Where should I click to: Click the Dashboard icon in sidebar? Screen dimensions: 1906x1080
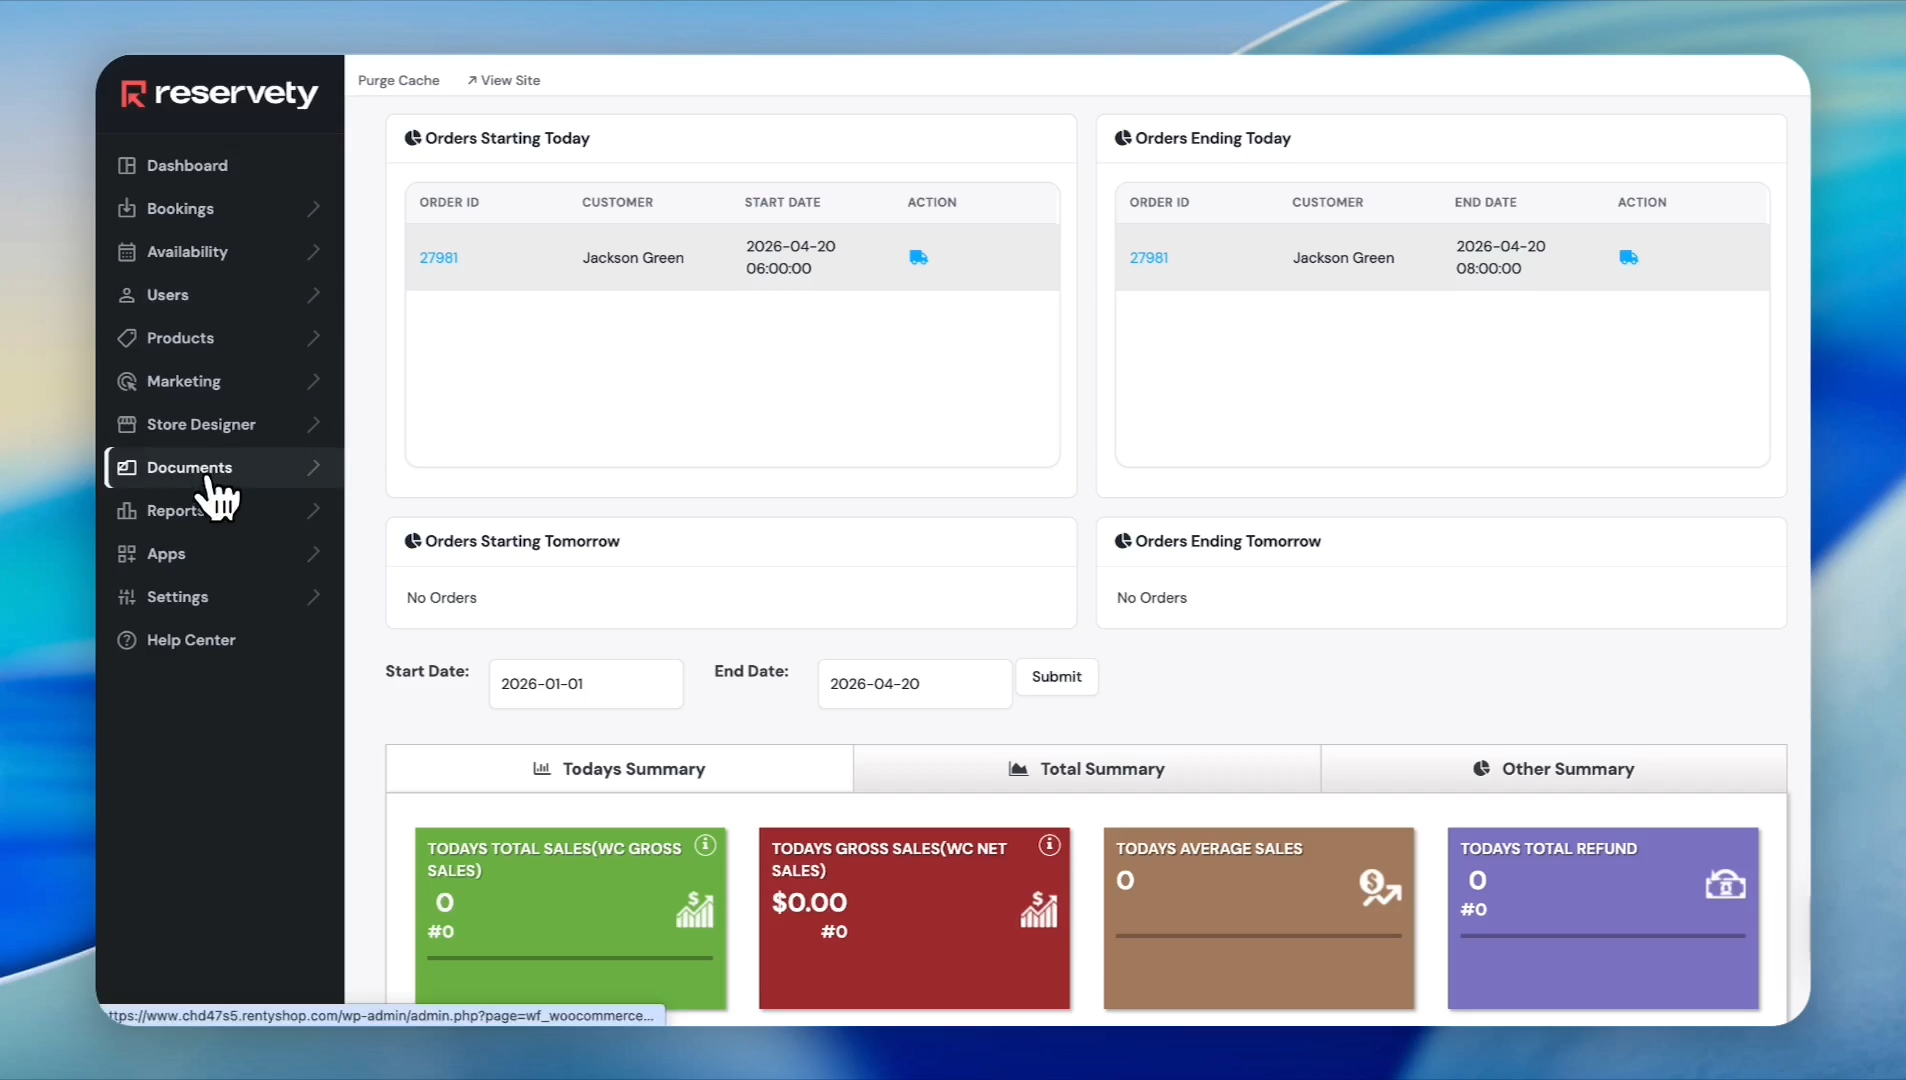pos(127,166)
